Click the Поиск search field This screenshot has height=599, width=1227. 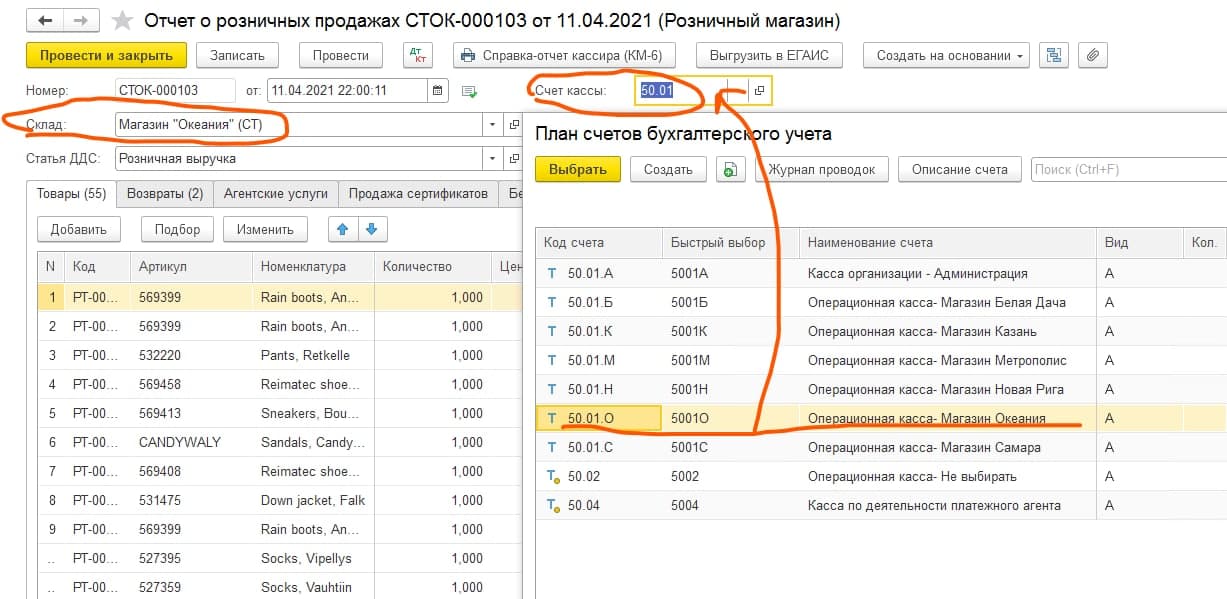(x=1128, y=170)
